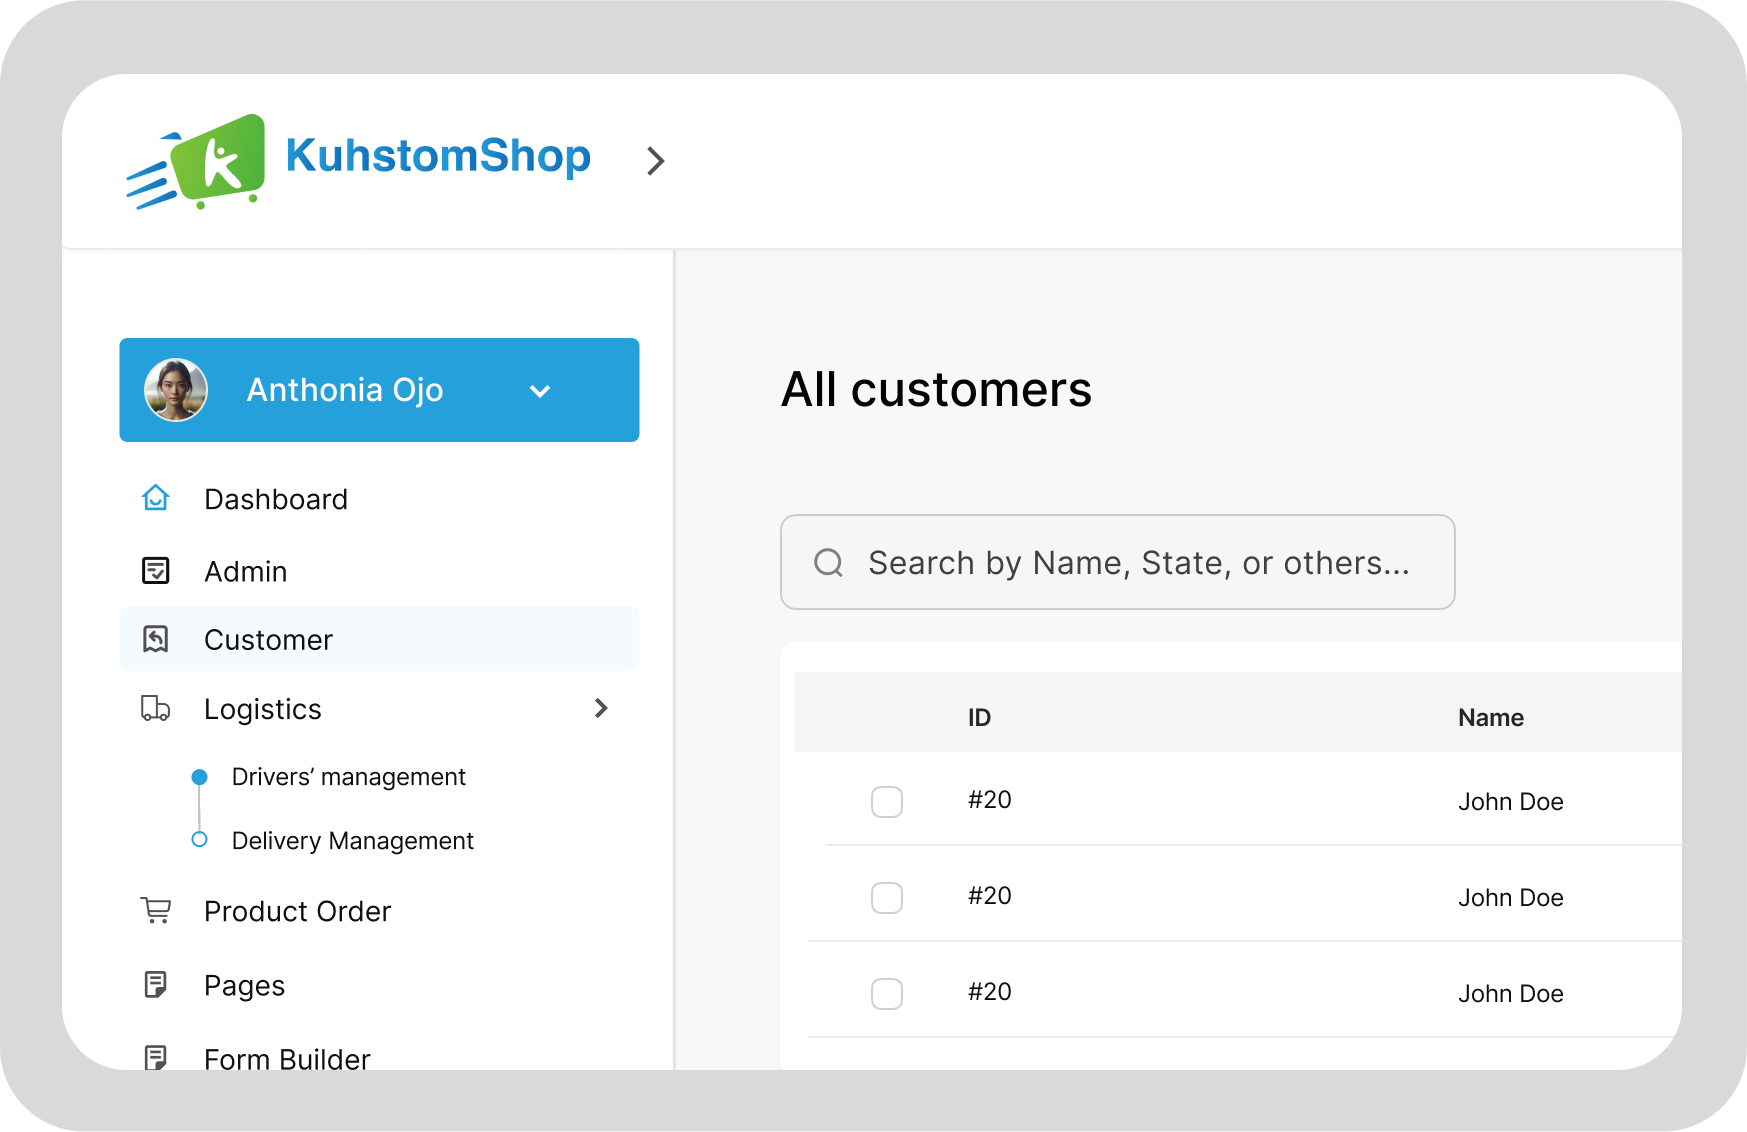Tick the first John Doe row checkbox
Screen dimensions: 1747x1132
point(887,802)
